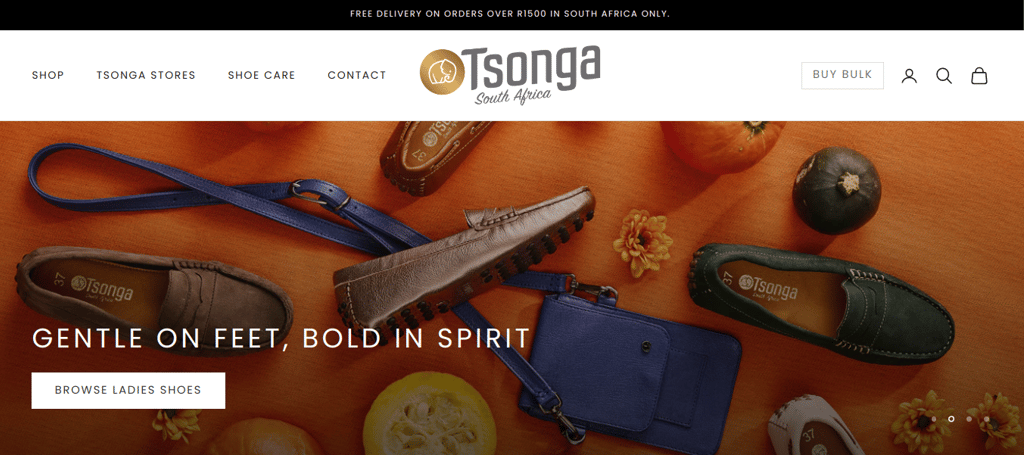1024x455 pixels.
Task: Open search with the magnifier icon
Action: pyautogui.click(x=944, y=76)
